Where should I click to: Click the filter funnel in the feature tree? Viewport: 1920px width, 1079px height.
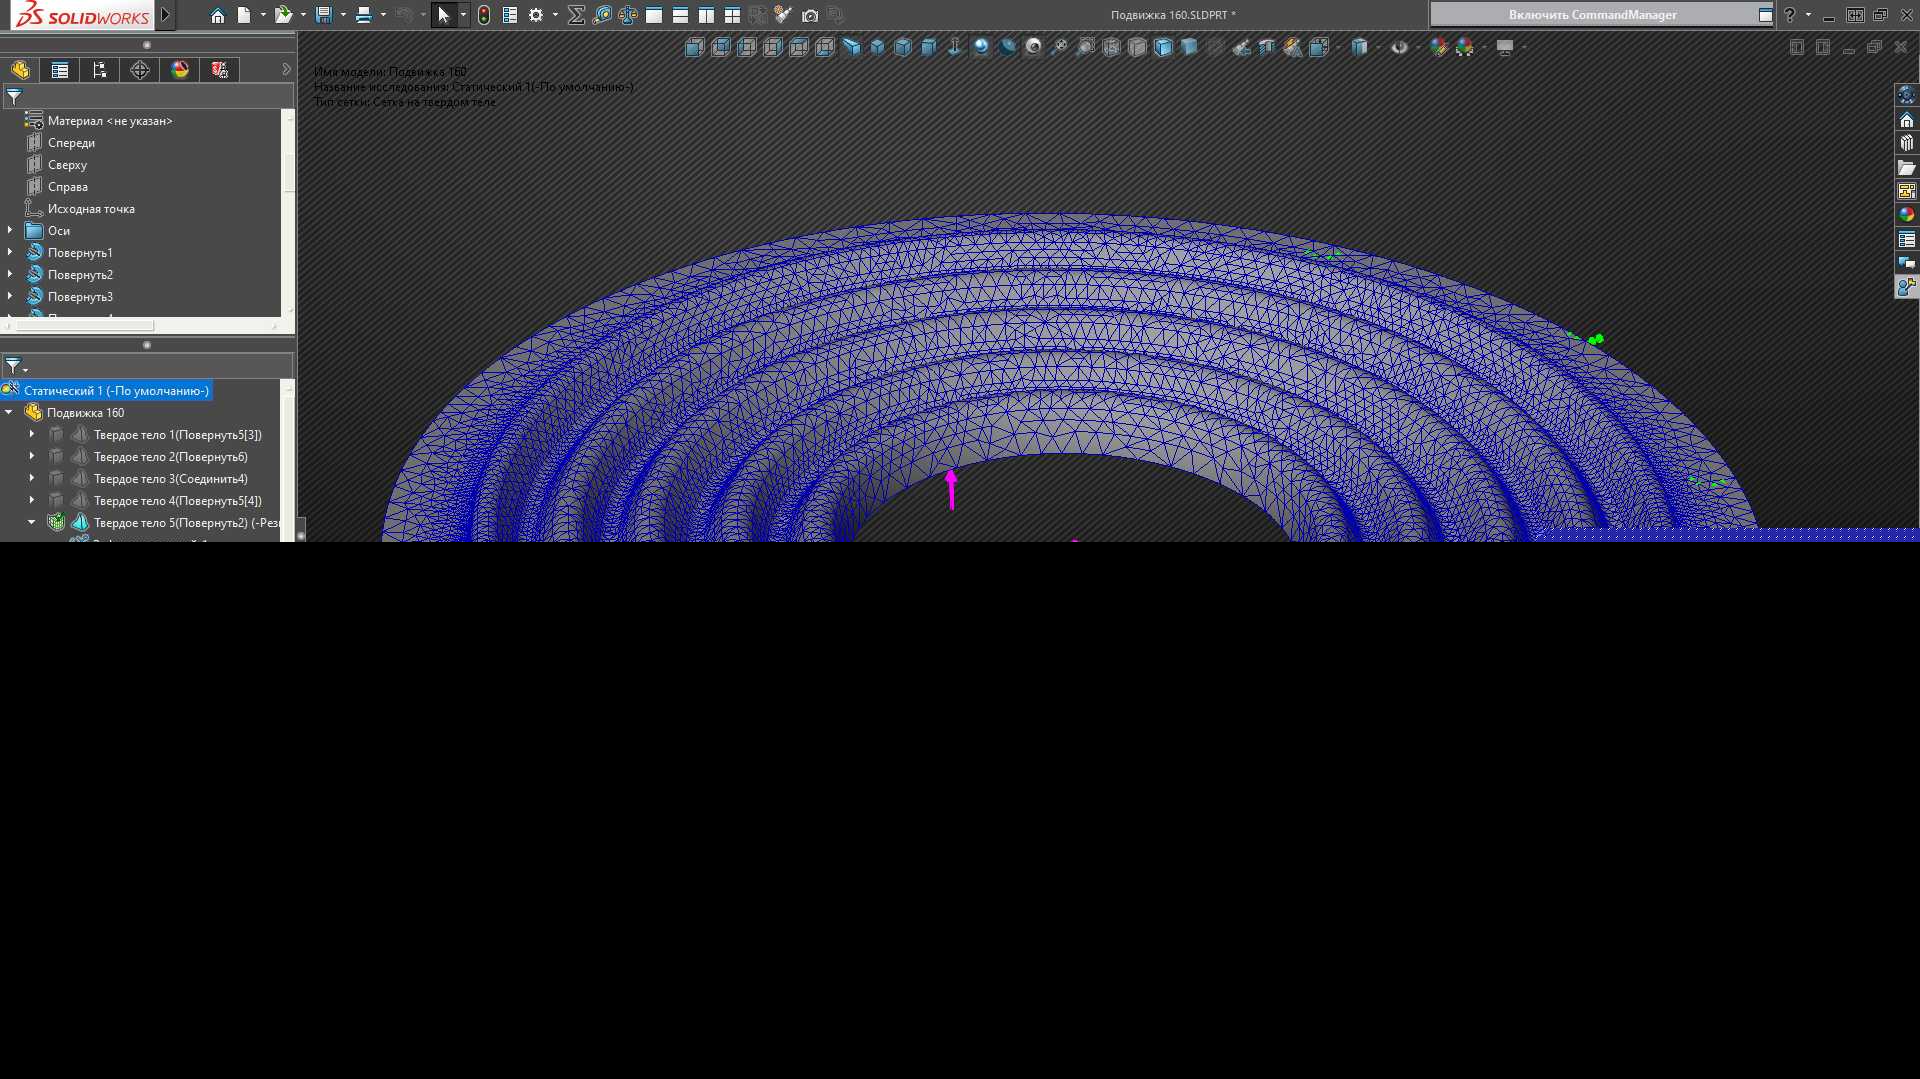(14, 97)
